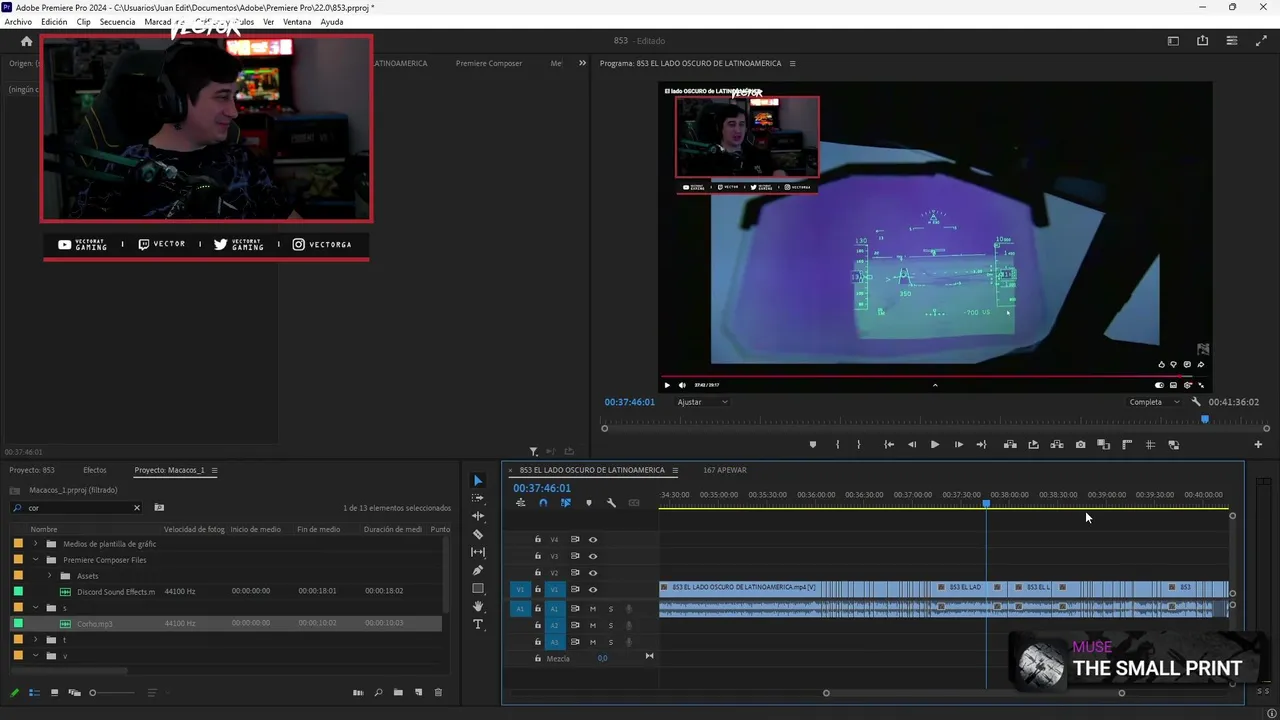Screen dimensions: 1280x720
Task: Click the Export Frame camera icon
Action: [1080, 445]
